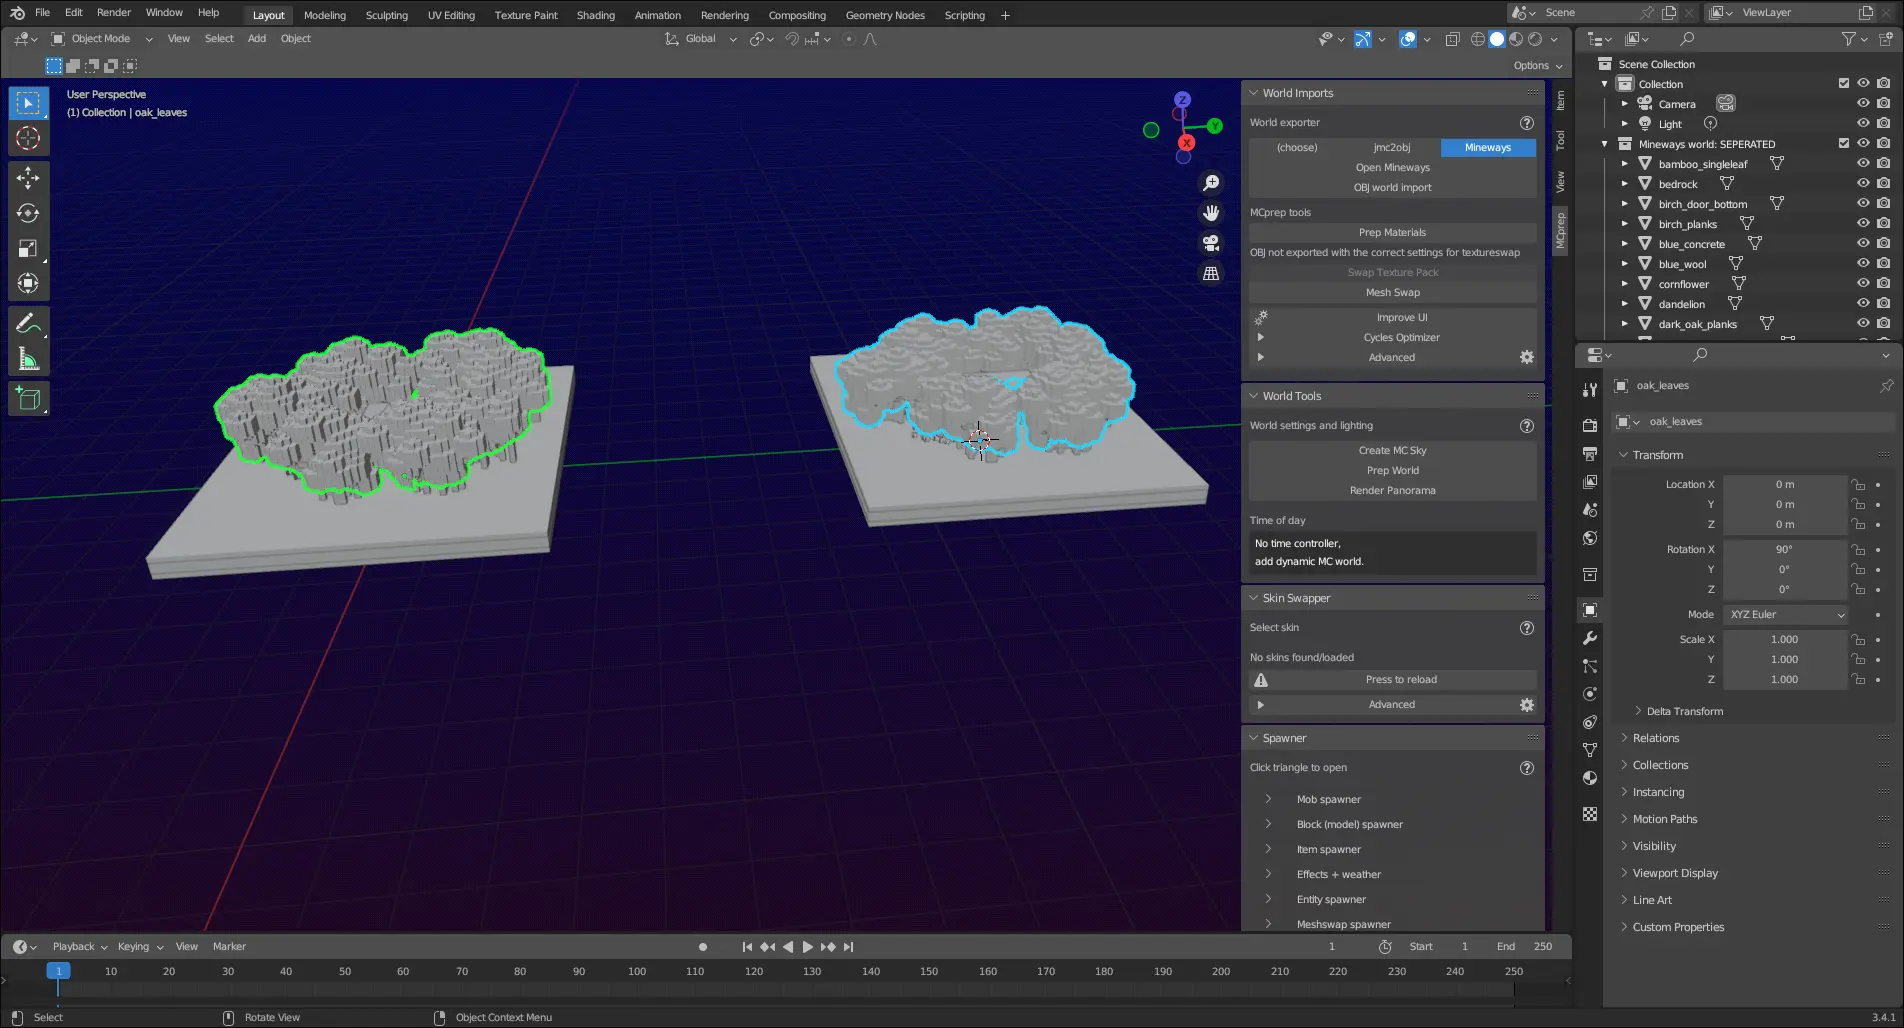Screen dimensions: 1904x1028
Task: Uncheck the Mineways world collection checkbox
Action: click(x=1843, y=144)
